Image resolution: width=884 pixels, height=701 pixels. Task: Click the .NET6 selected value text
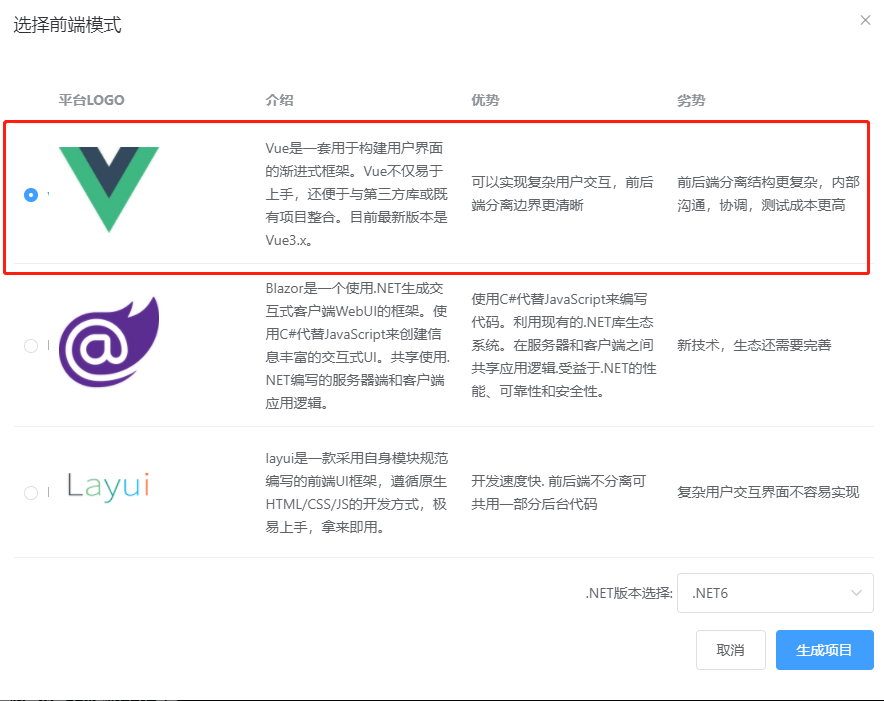712,592
